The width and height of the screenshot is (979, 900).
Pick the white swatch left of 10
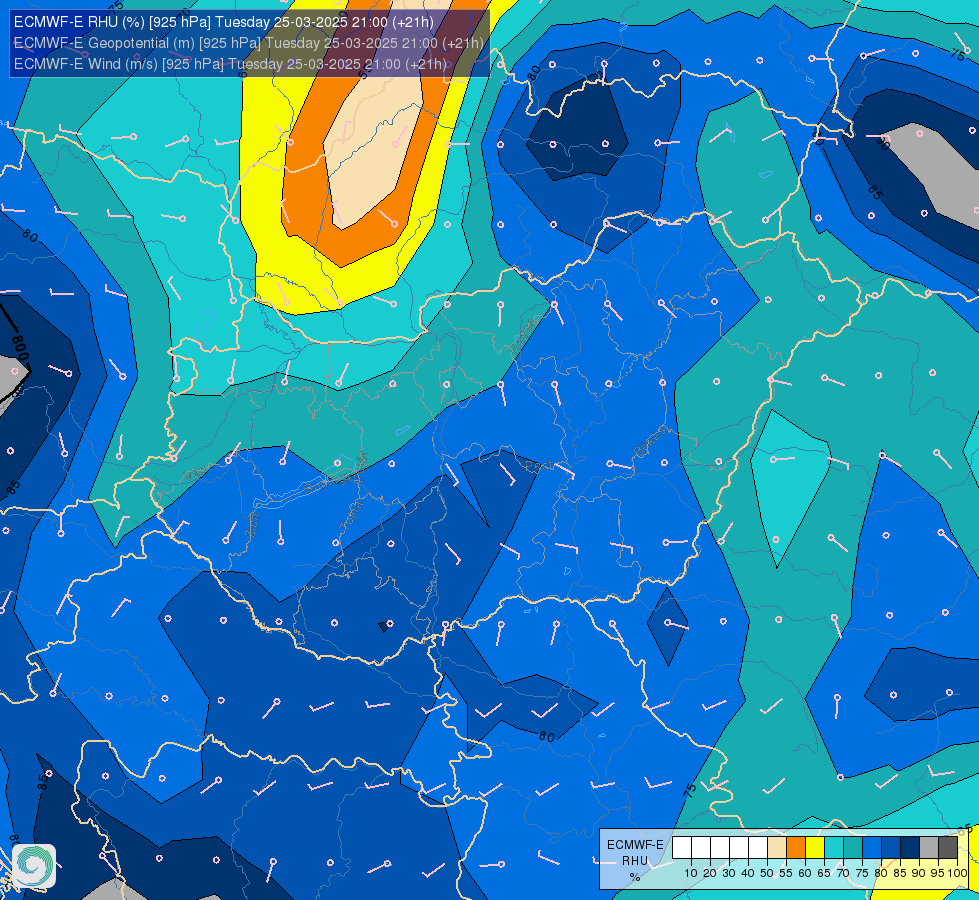[x=682, y=848]
